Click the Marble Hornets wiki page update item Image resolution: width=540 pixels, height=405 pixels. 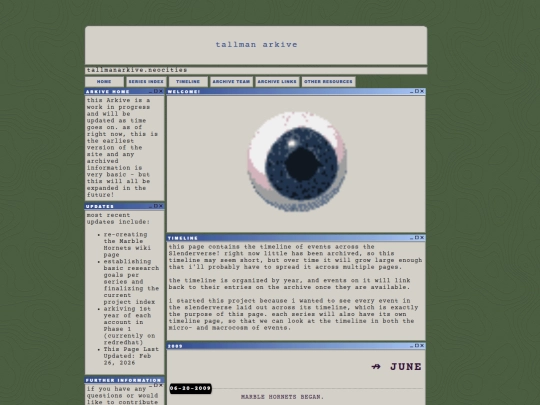tap(127, 245)
